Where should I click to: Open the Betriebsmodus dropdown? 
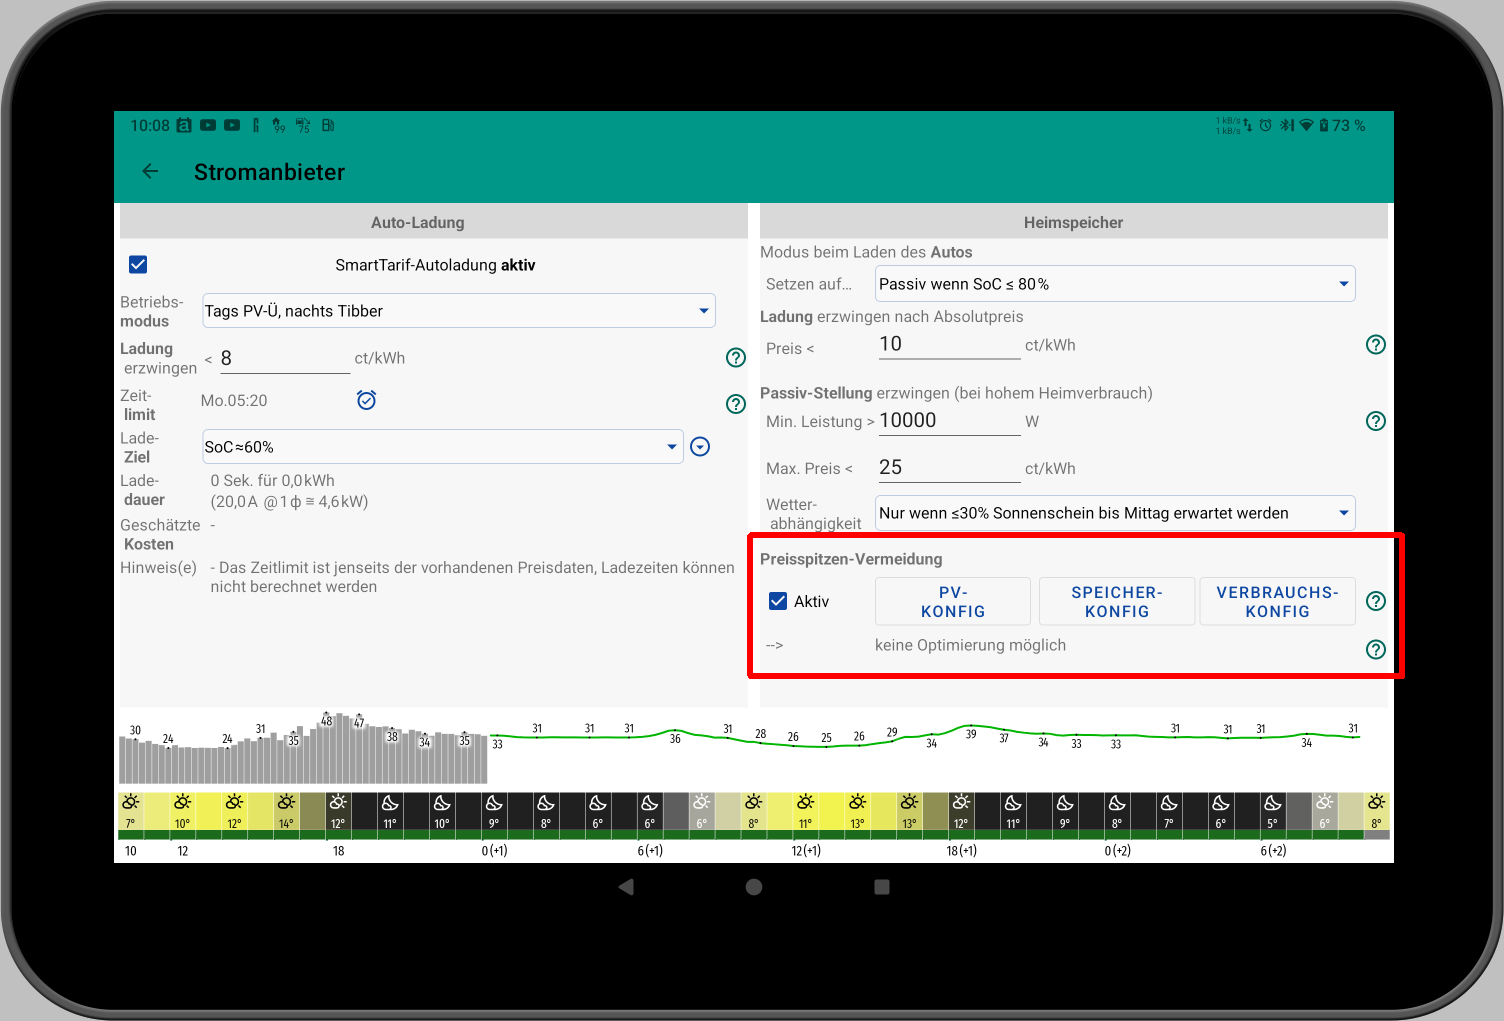pyautogui.click(x=458, y=311)
